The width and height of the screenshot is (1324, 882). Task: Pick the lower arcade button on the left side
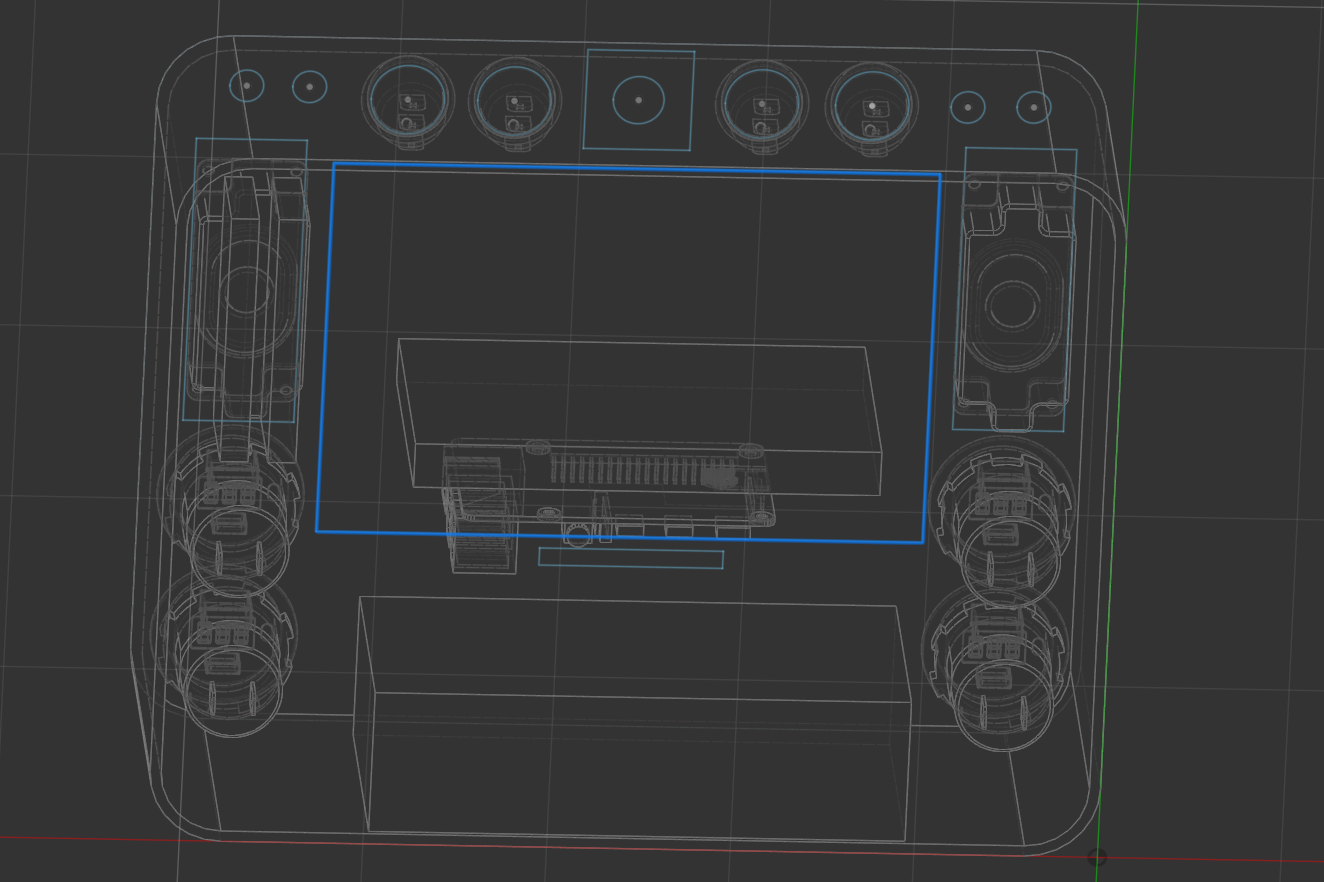226,655
